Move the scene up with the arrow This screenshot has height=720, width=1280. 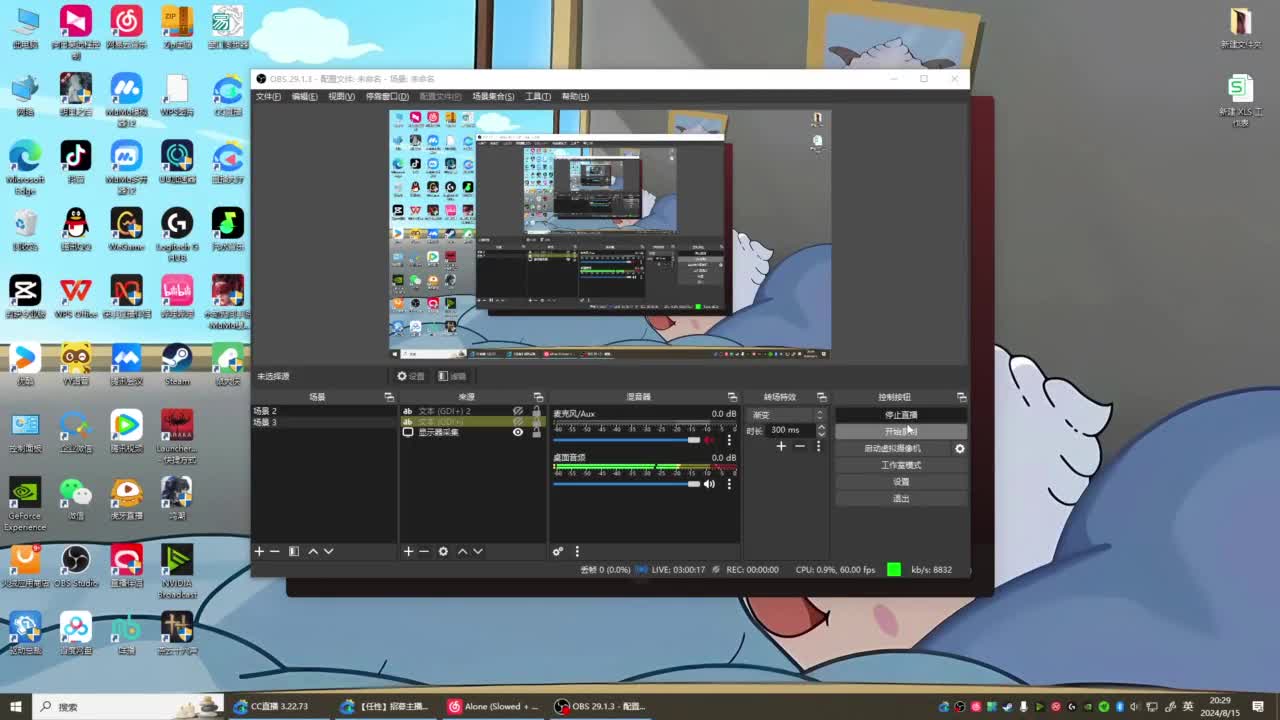pyautogui.click(x=313, y=551)
